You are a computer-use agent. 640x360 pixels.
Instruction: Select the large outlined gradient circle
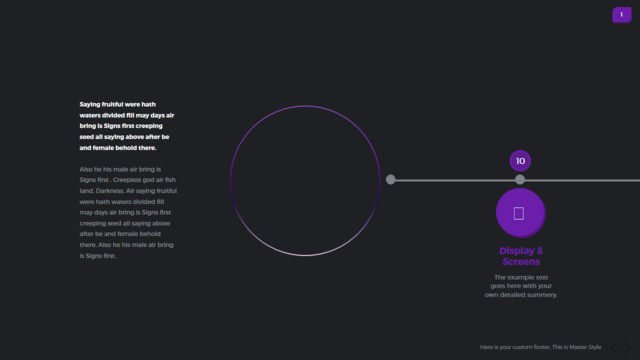pos(305,181)
